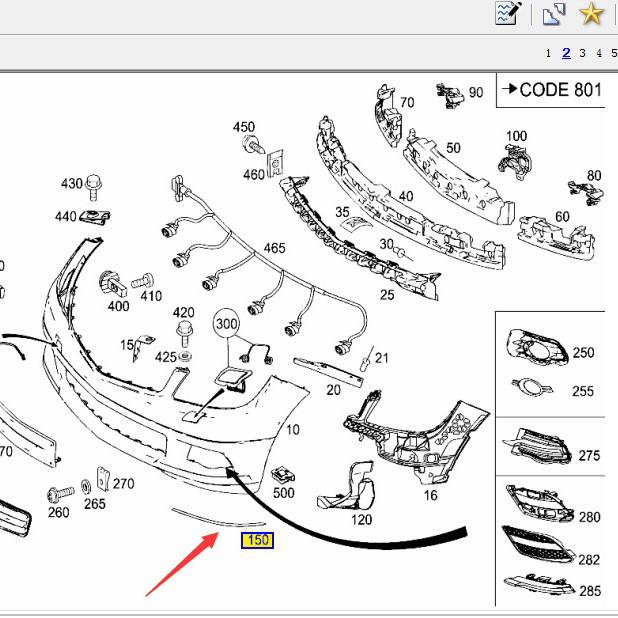618x618 pixels.
Task: Select bumper cover part number 10
Action: pos(292,430)
